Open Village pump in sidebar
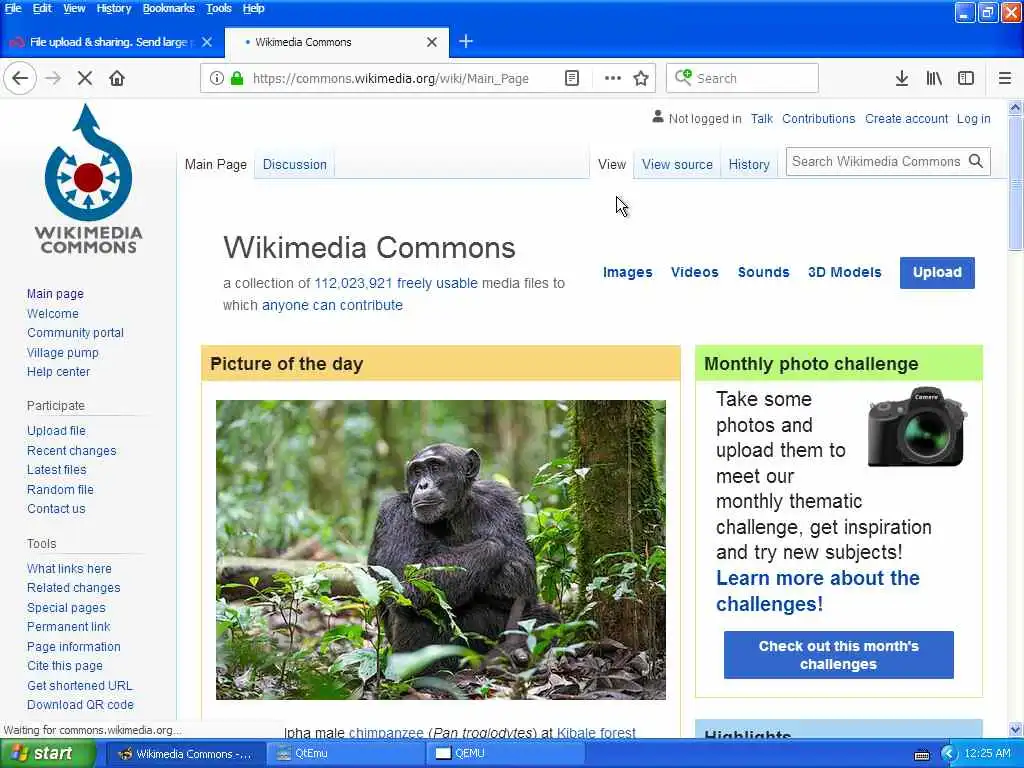Image resolution: width=1024 pixels, height=768 pixels. click(x=63, y=353)
